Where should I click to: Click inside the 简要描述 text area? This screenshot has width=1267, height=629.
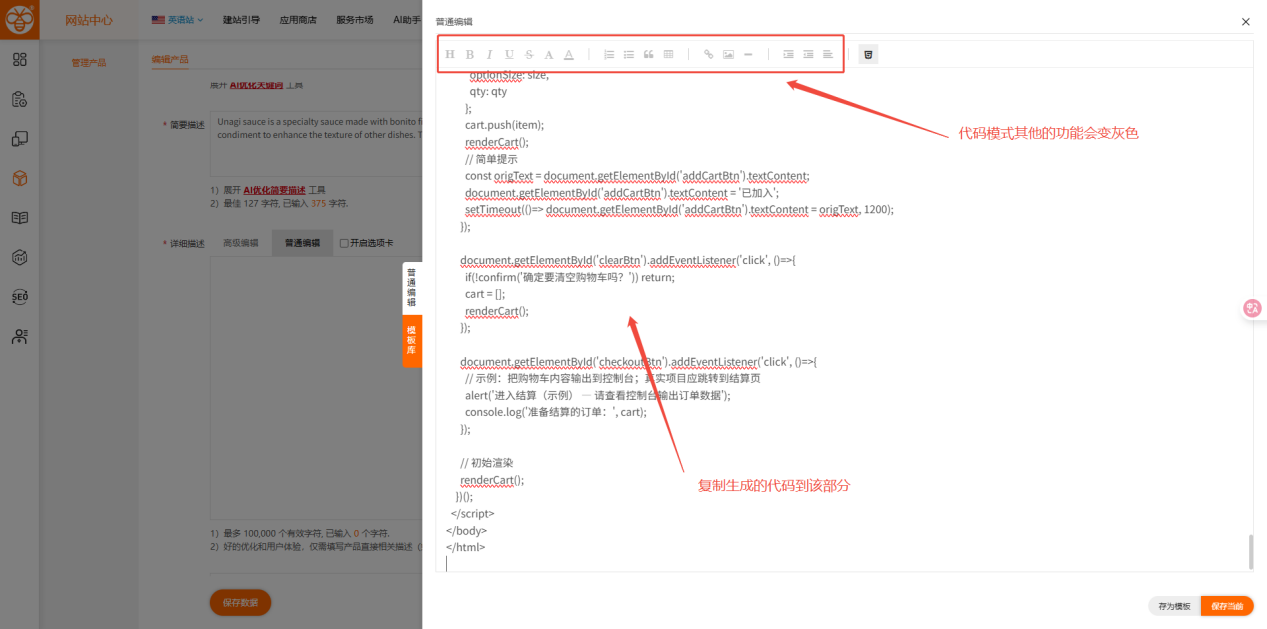(316, 144)
